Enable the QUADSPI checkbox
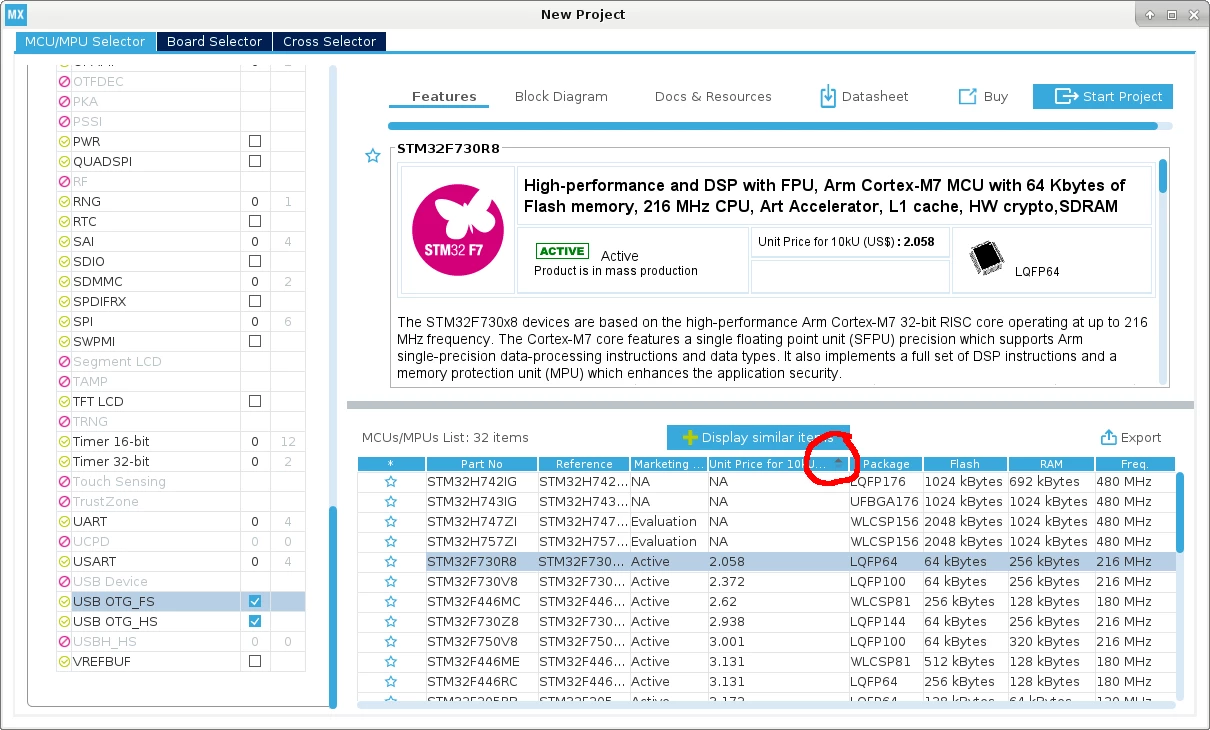 point(255,161)
